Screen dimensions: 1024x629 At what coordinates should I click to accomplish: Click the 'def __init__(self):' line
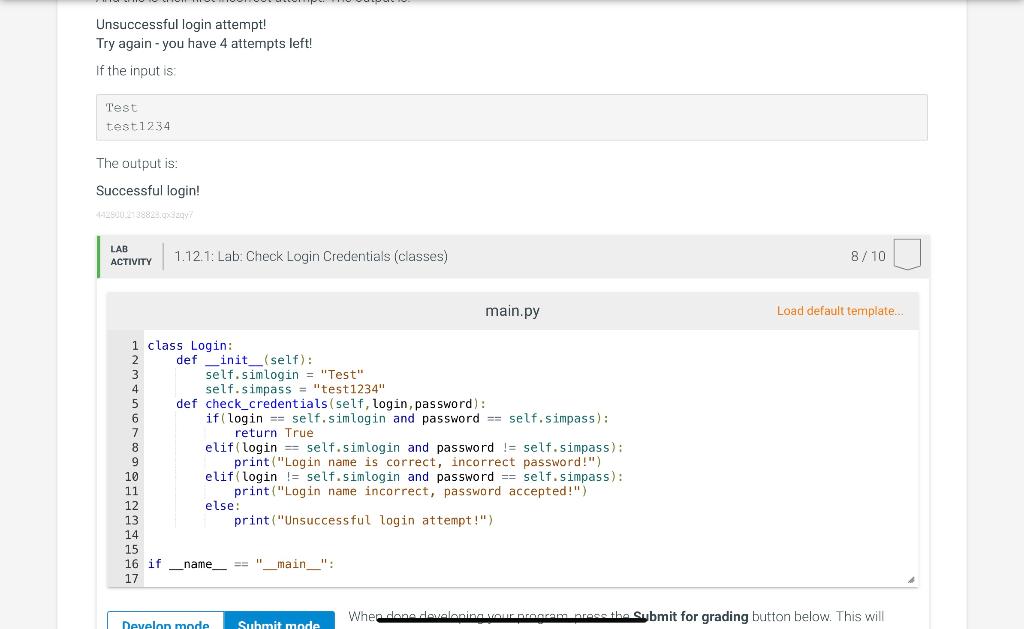(244, 360)
